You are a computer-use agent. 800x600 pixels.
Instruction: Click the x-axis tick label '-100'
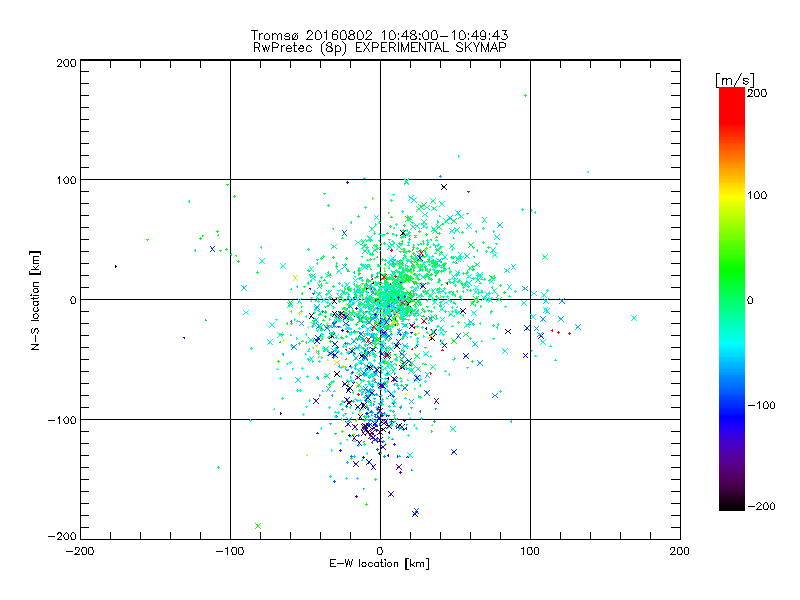point(230,551)
